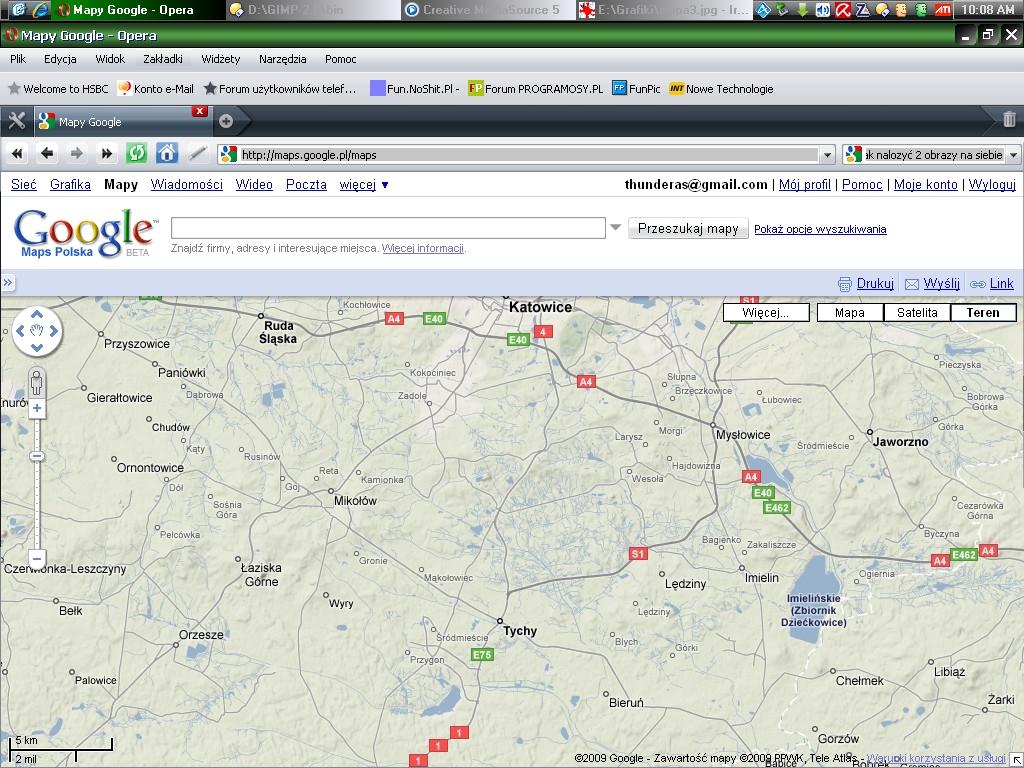1024x768 pixels.
Task: Click the rewind navigation button
Action: pos(17,154)
